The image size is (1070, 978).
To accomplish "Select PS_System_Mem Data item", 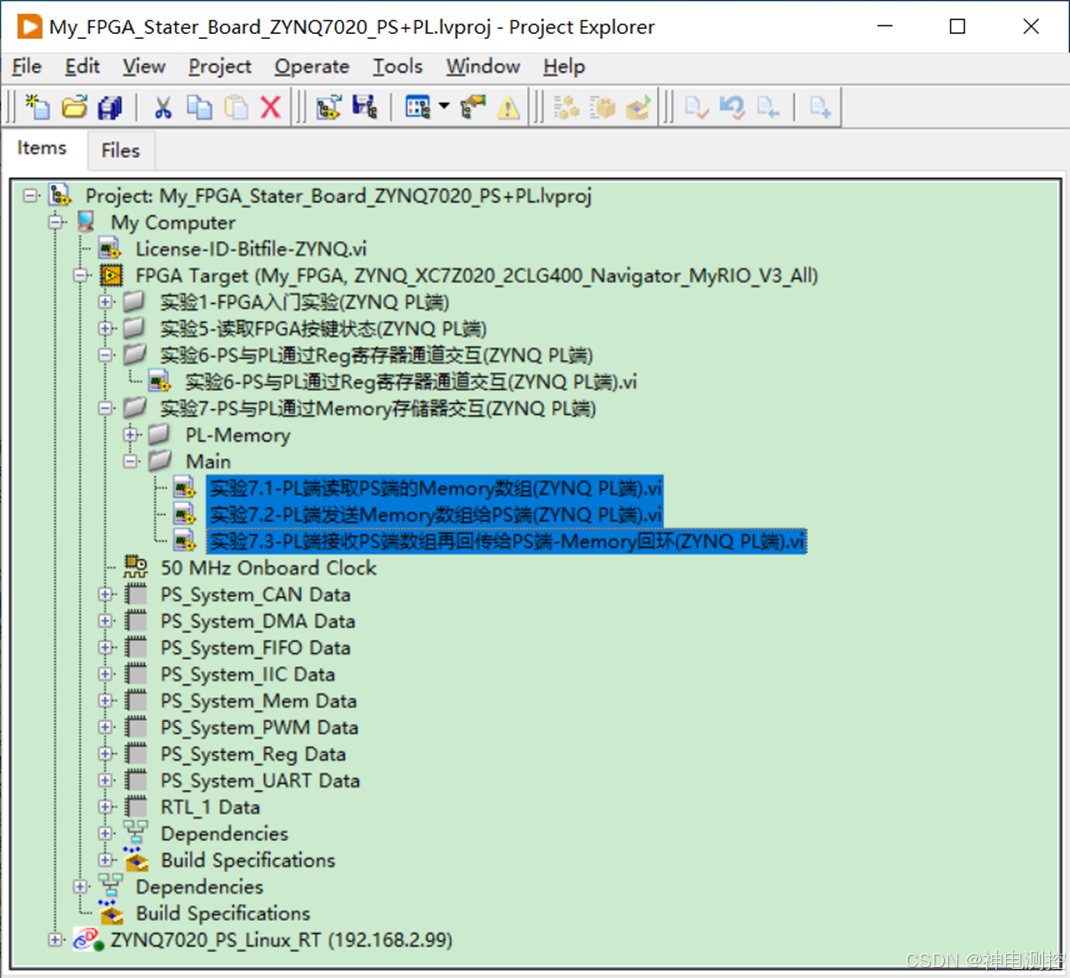I will click(259, 701).
